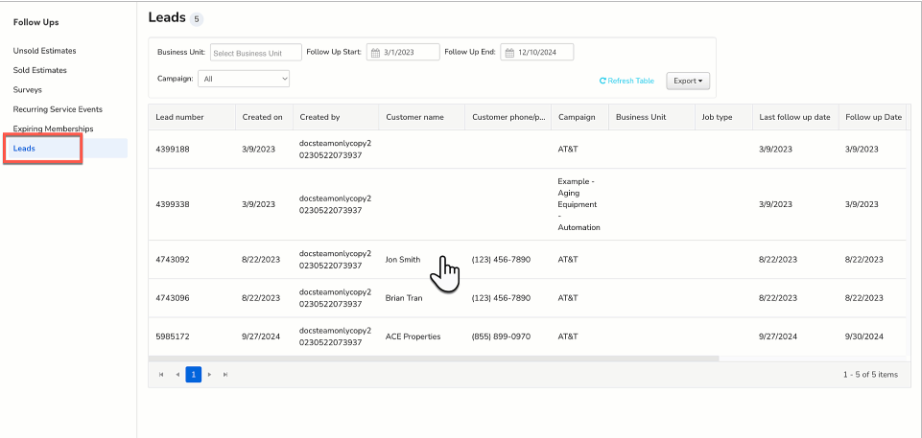Click Created on date 9/27/2024
This screenshot has height=438, width=922.
pos(261,337)
